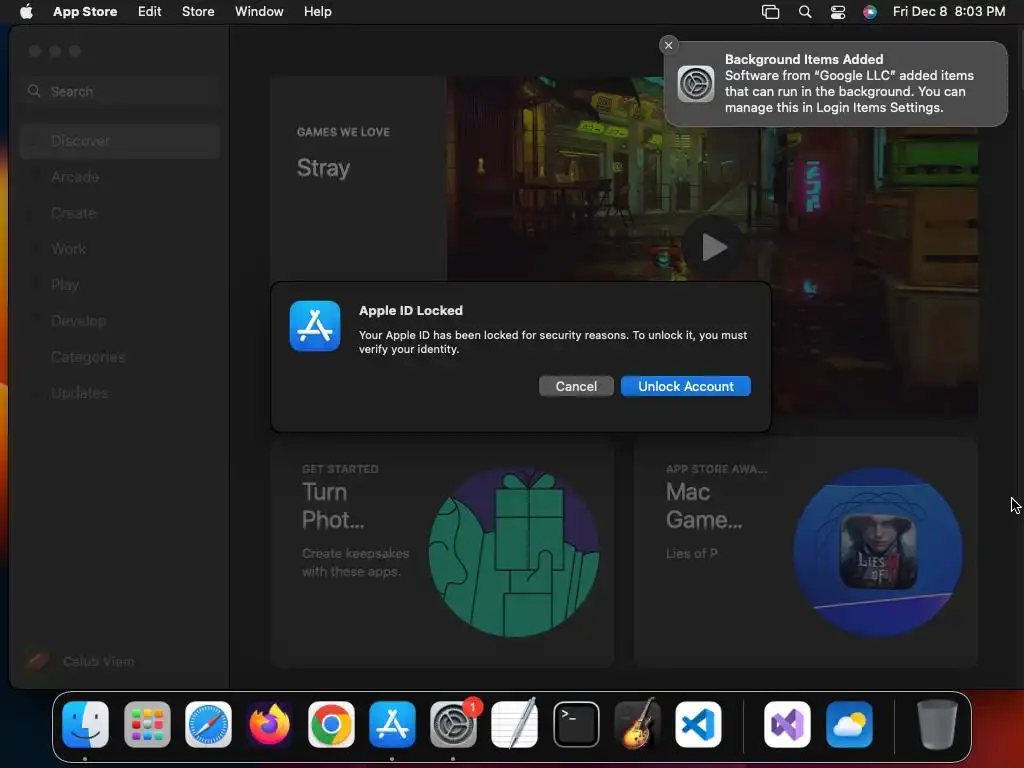This screenshot has height=768, width=1024.
Task: Open the Edit menu
Action: click(x=150, y=11)
